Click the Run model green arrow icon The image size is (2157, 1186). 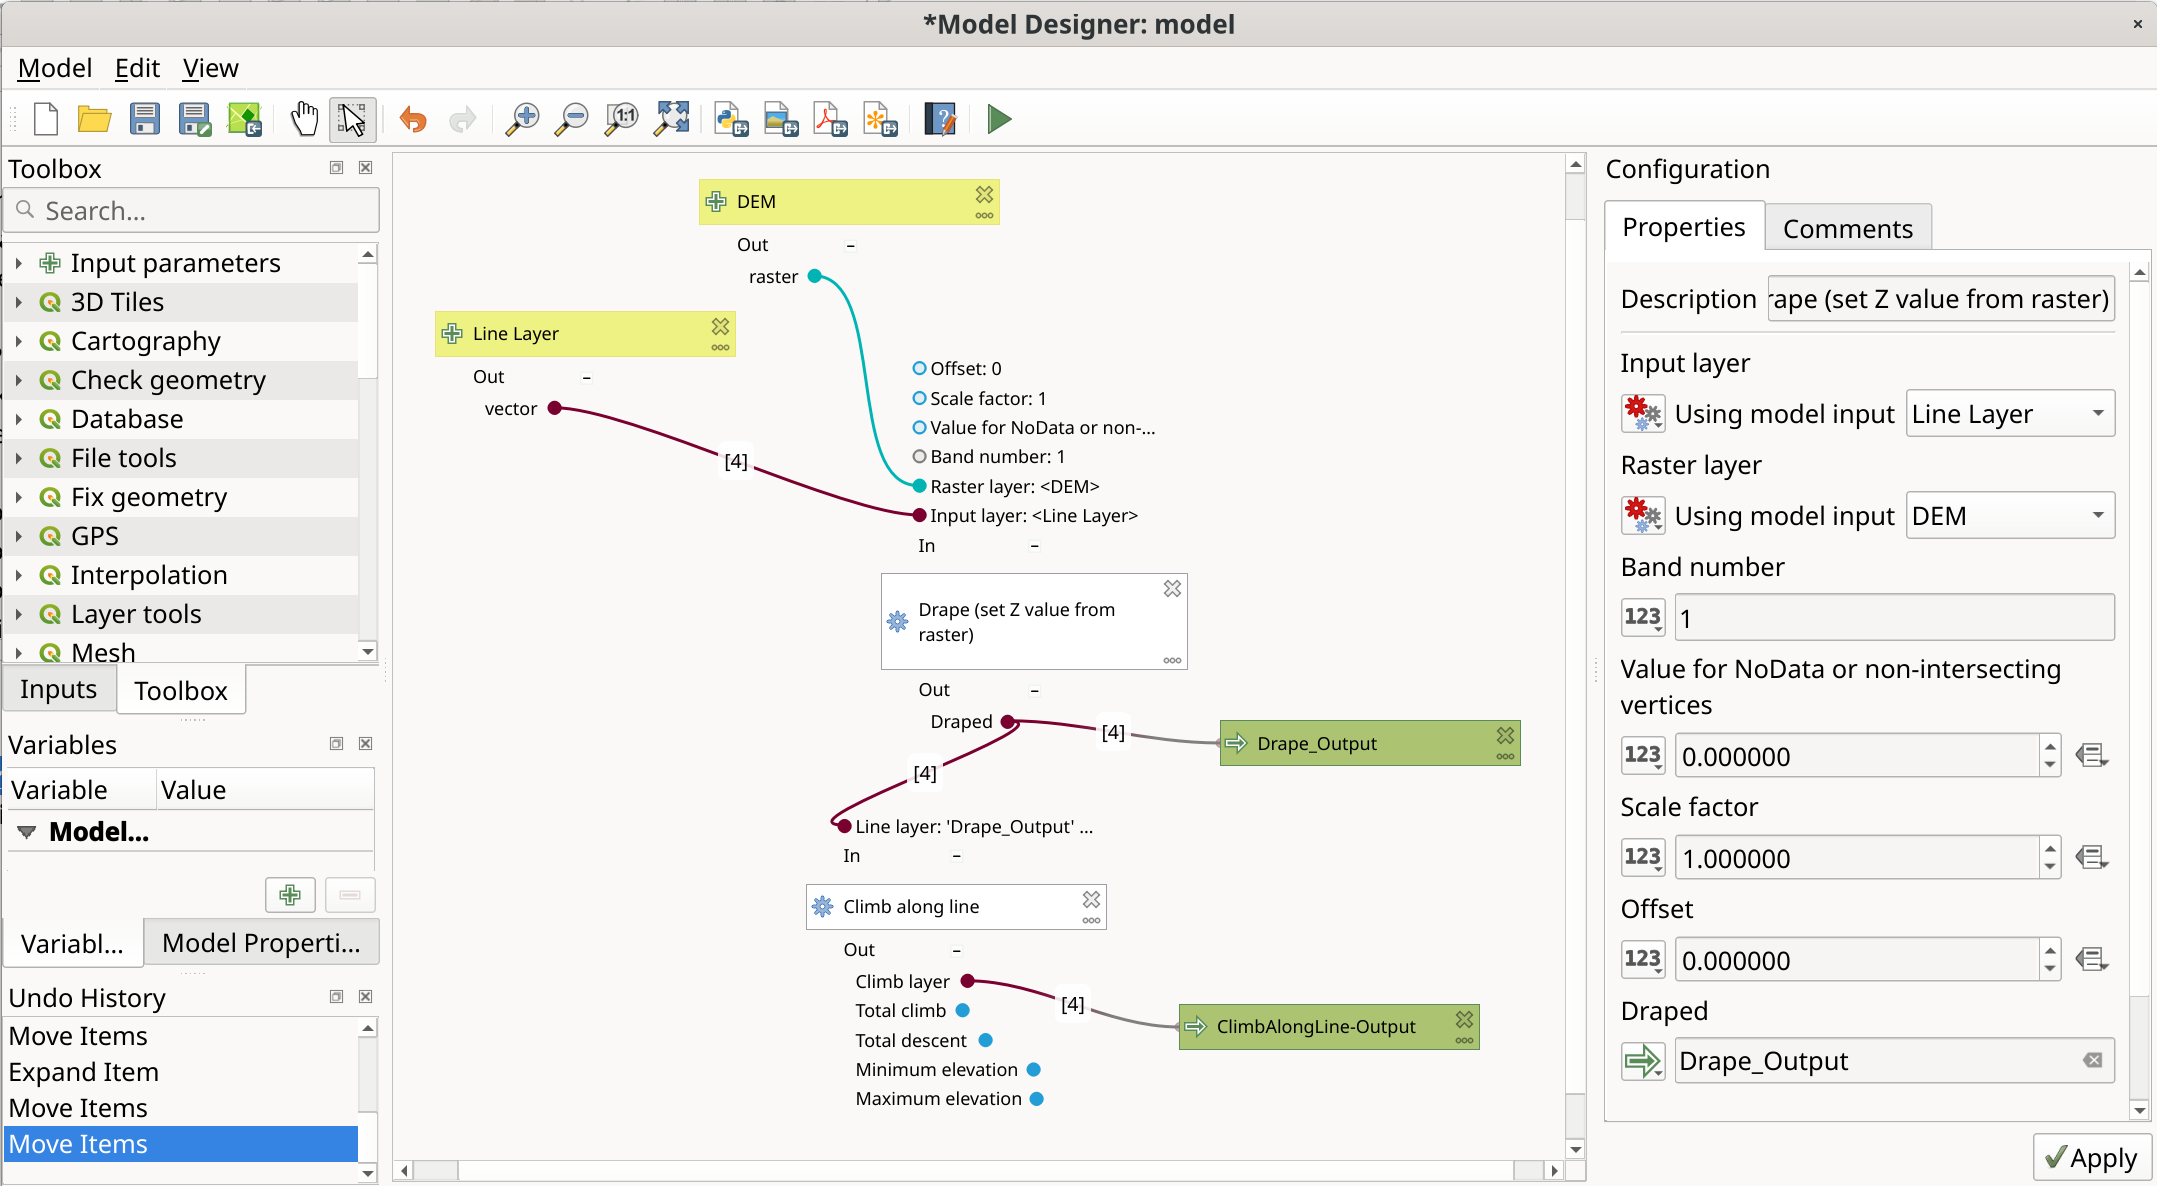click(999, 119)
